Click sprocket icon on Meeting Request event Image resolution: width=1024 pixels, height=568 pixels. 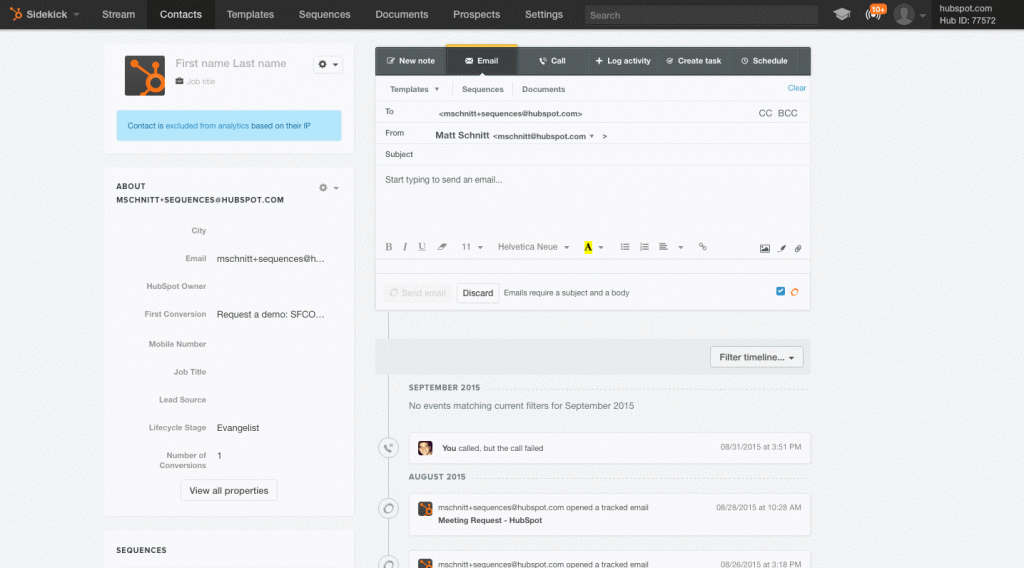[425, 509]
